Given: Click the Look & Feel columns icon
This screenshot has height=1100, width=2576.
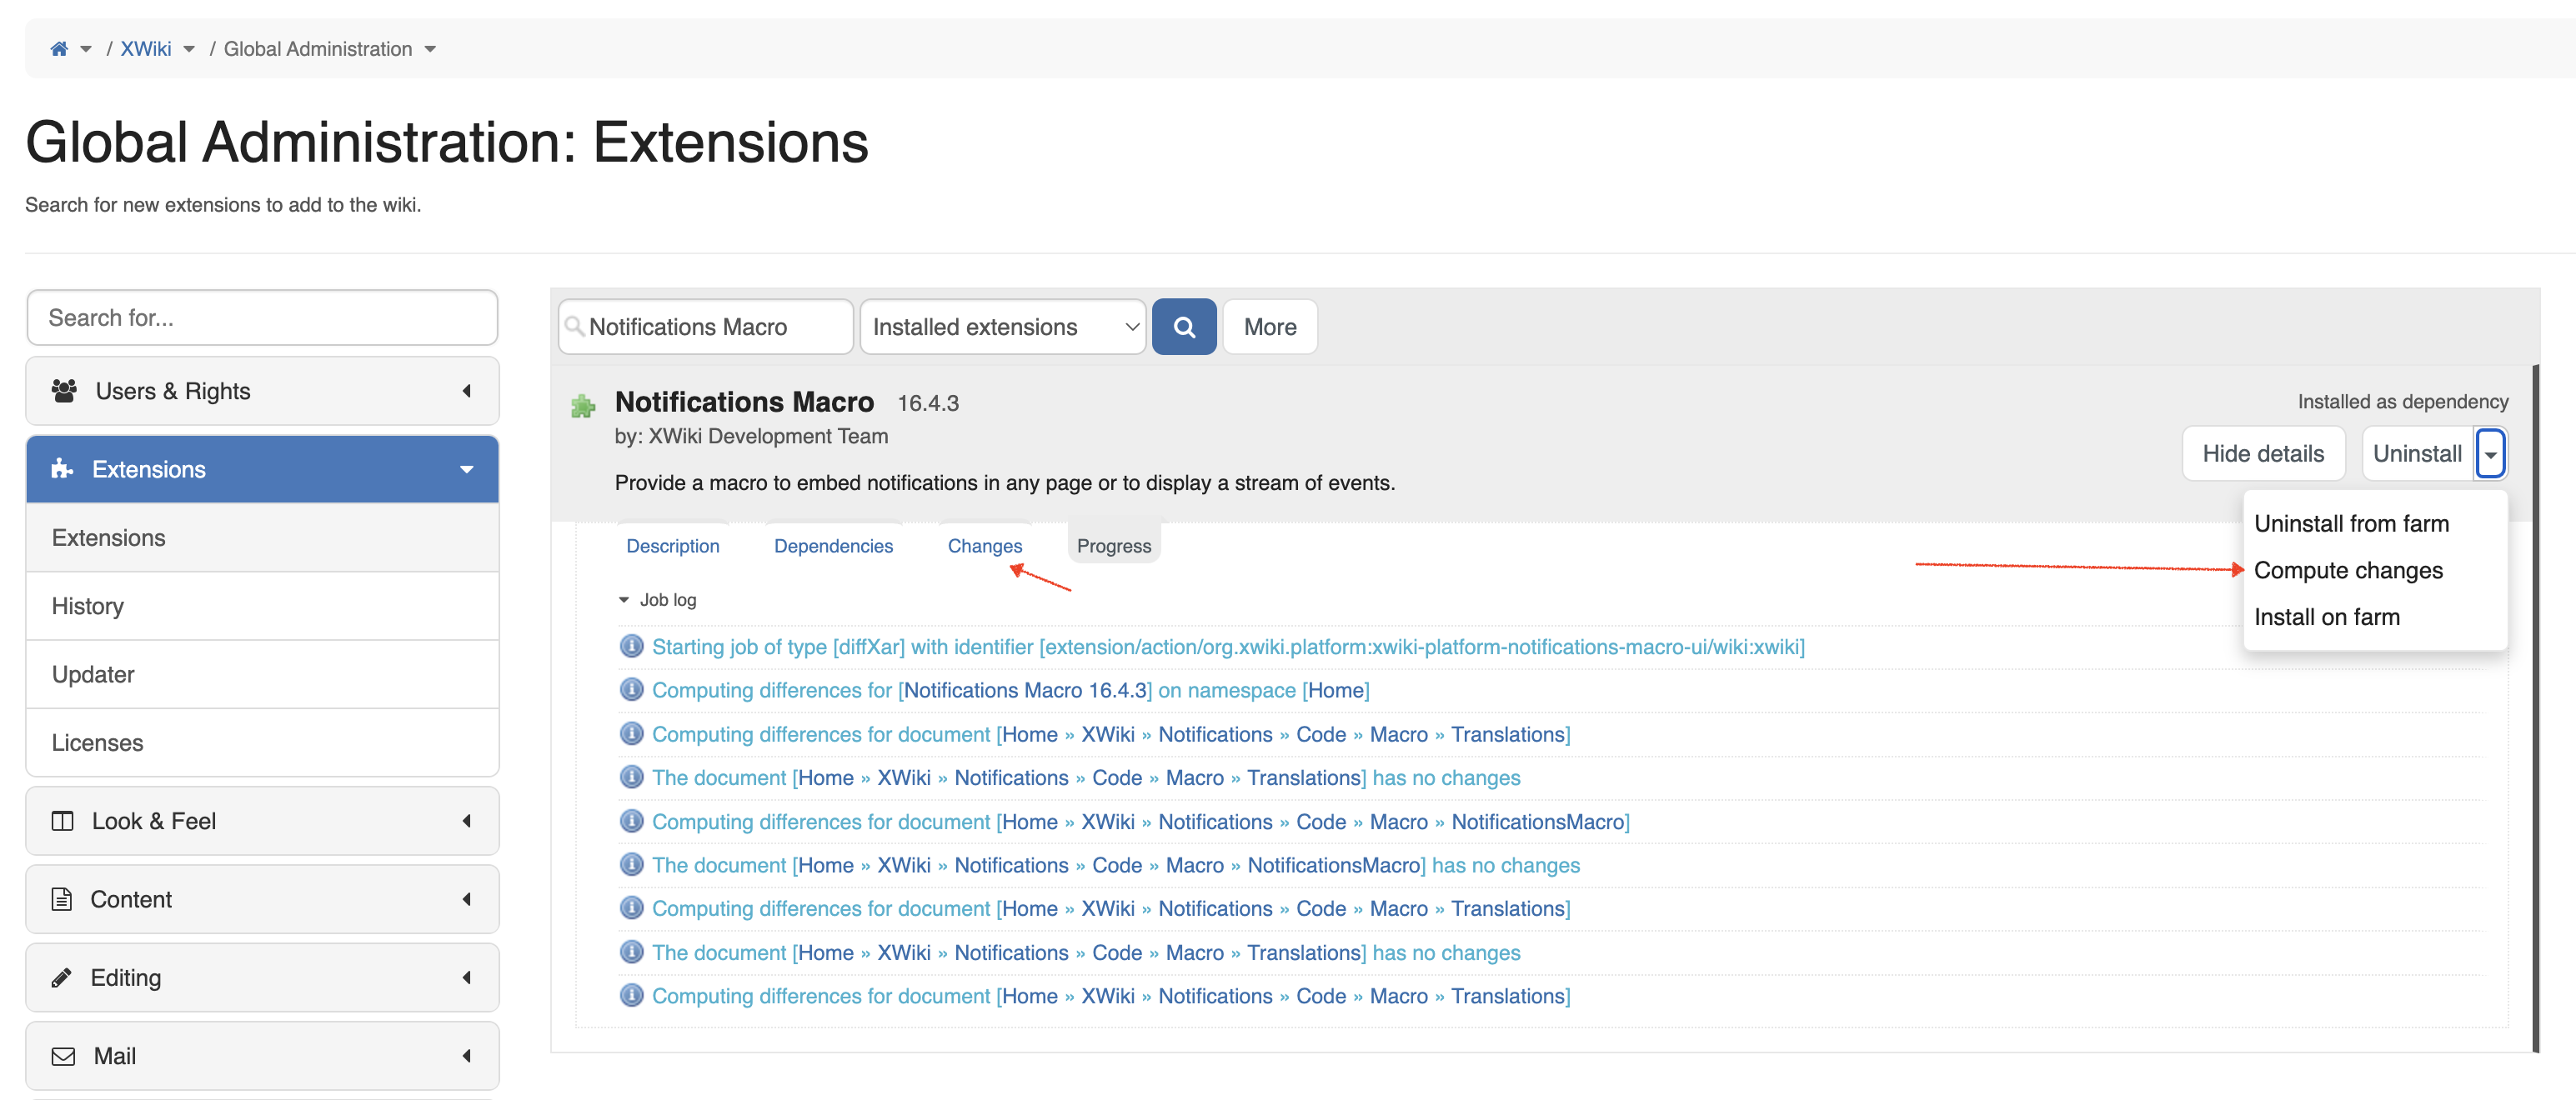Looking at the screenshot, I should (x=62, y=821).
